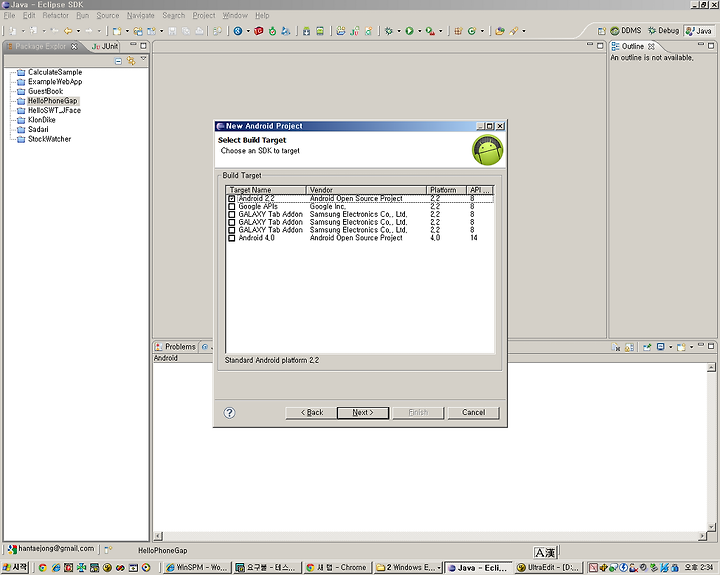Maximize the Package Explorer view

tap(143, 46)
